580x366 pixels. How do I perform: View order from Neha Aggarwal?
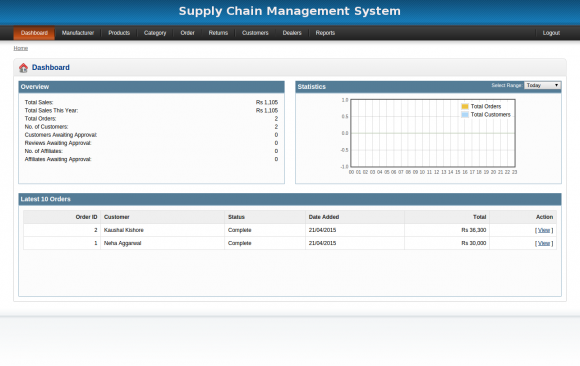(544, 243)
